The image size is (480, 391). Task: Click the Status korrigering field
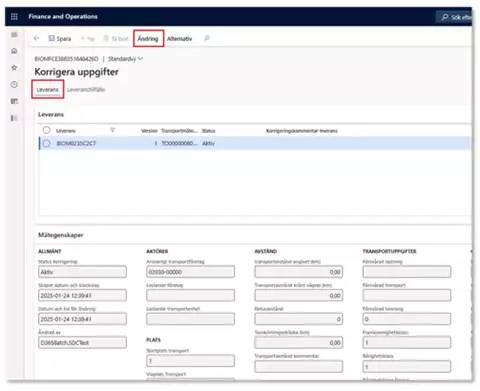pos(82,272)
